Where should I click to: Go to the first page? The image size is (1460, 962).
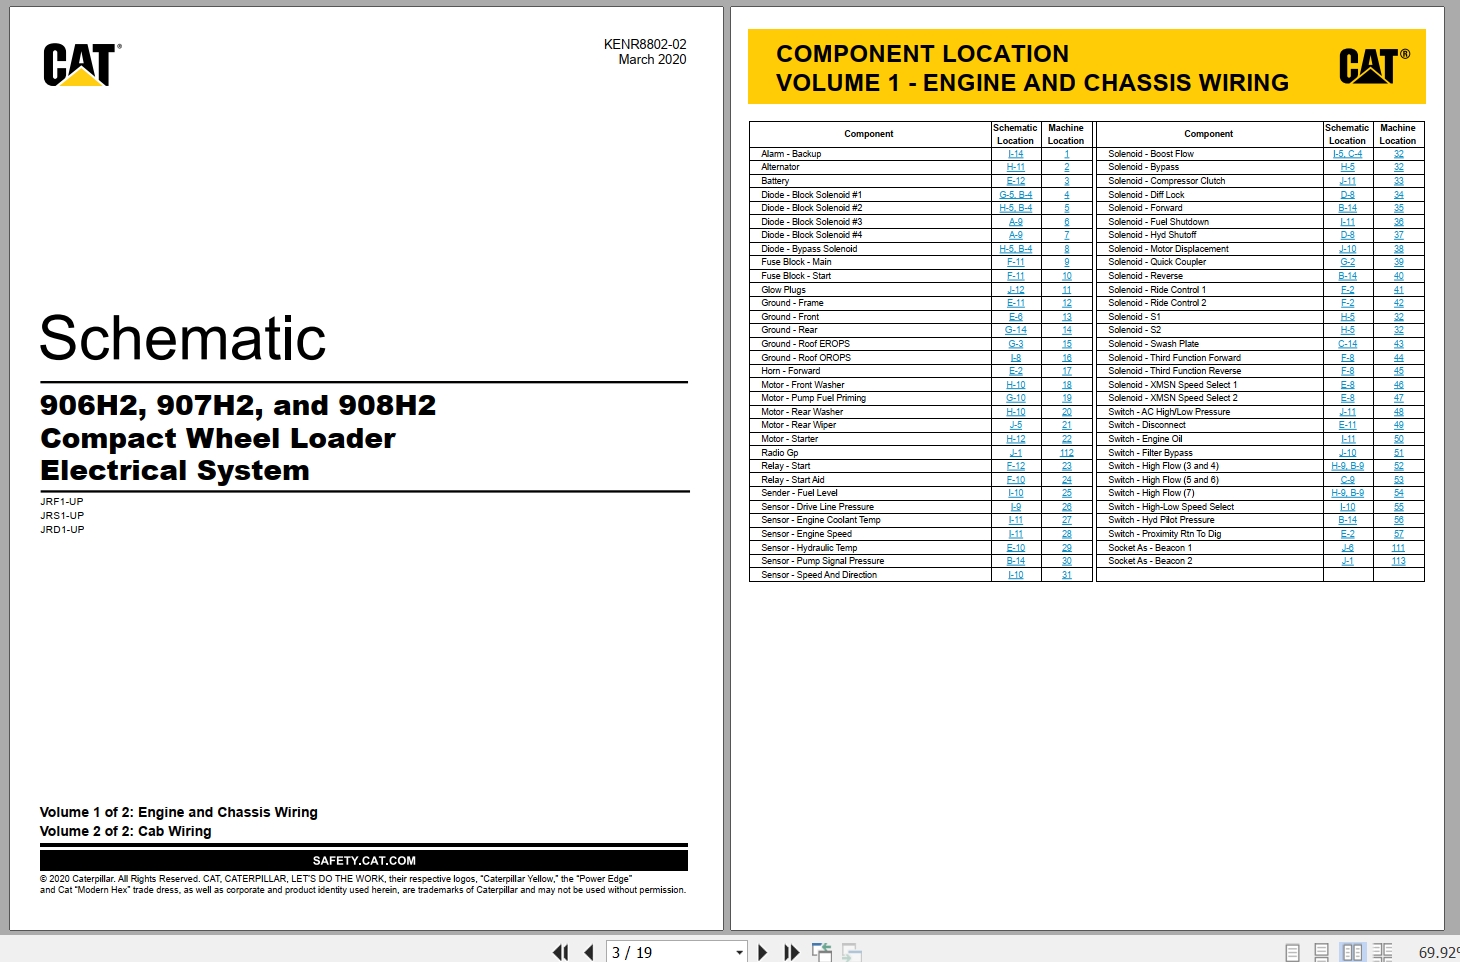pyautogui.click(x=561, y=953)
